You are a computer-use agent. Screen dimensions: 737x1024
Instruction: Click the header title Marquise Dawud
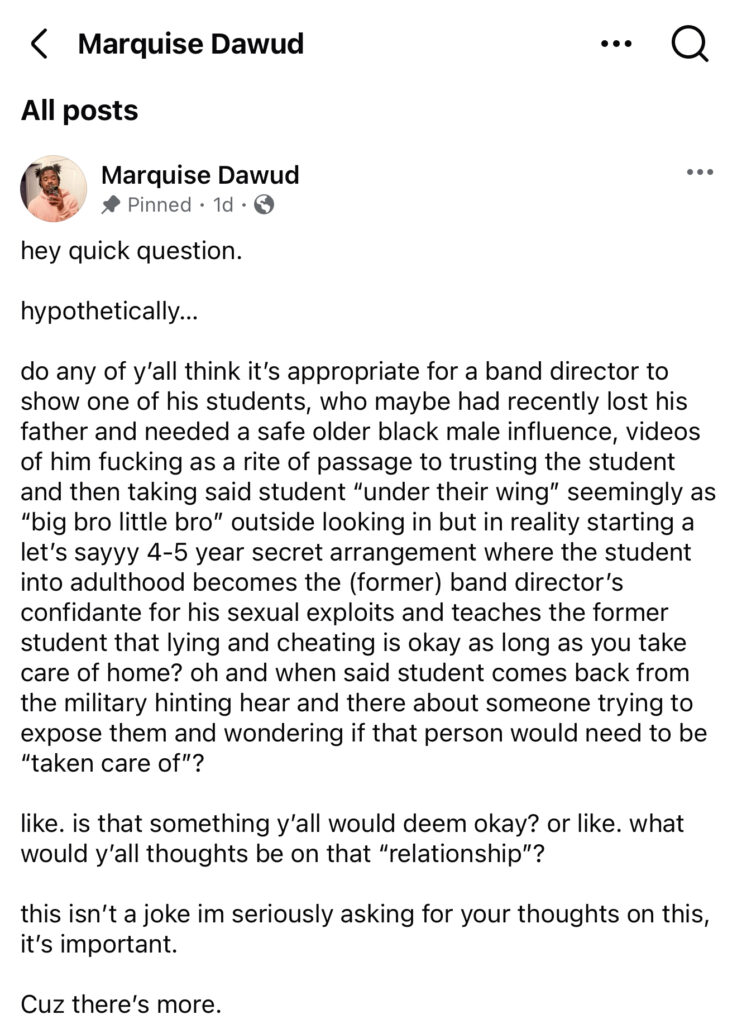[x=190, y=44]
